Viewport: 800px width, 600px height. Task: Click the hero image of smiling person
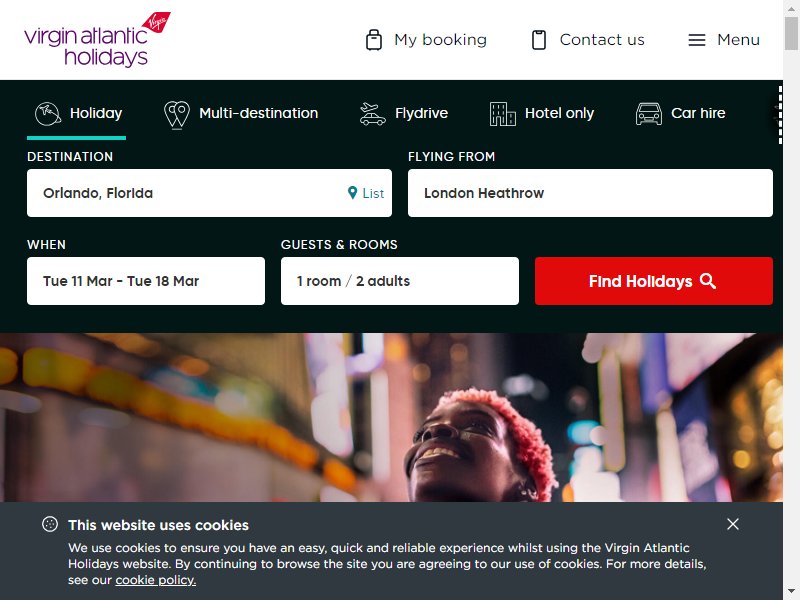tap(391, 417)
